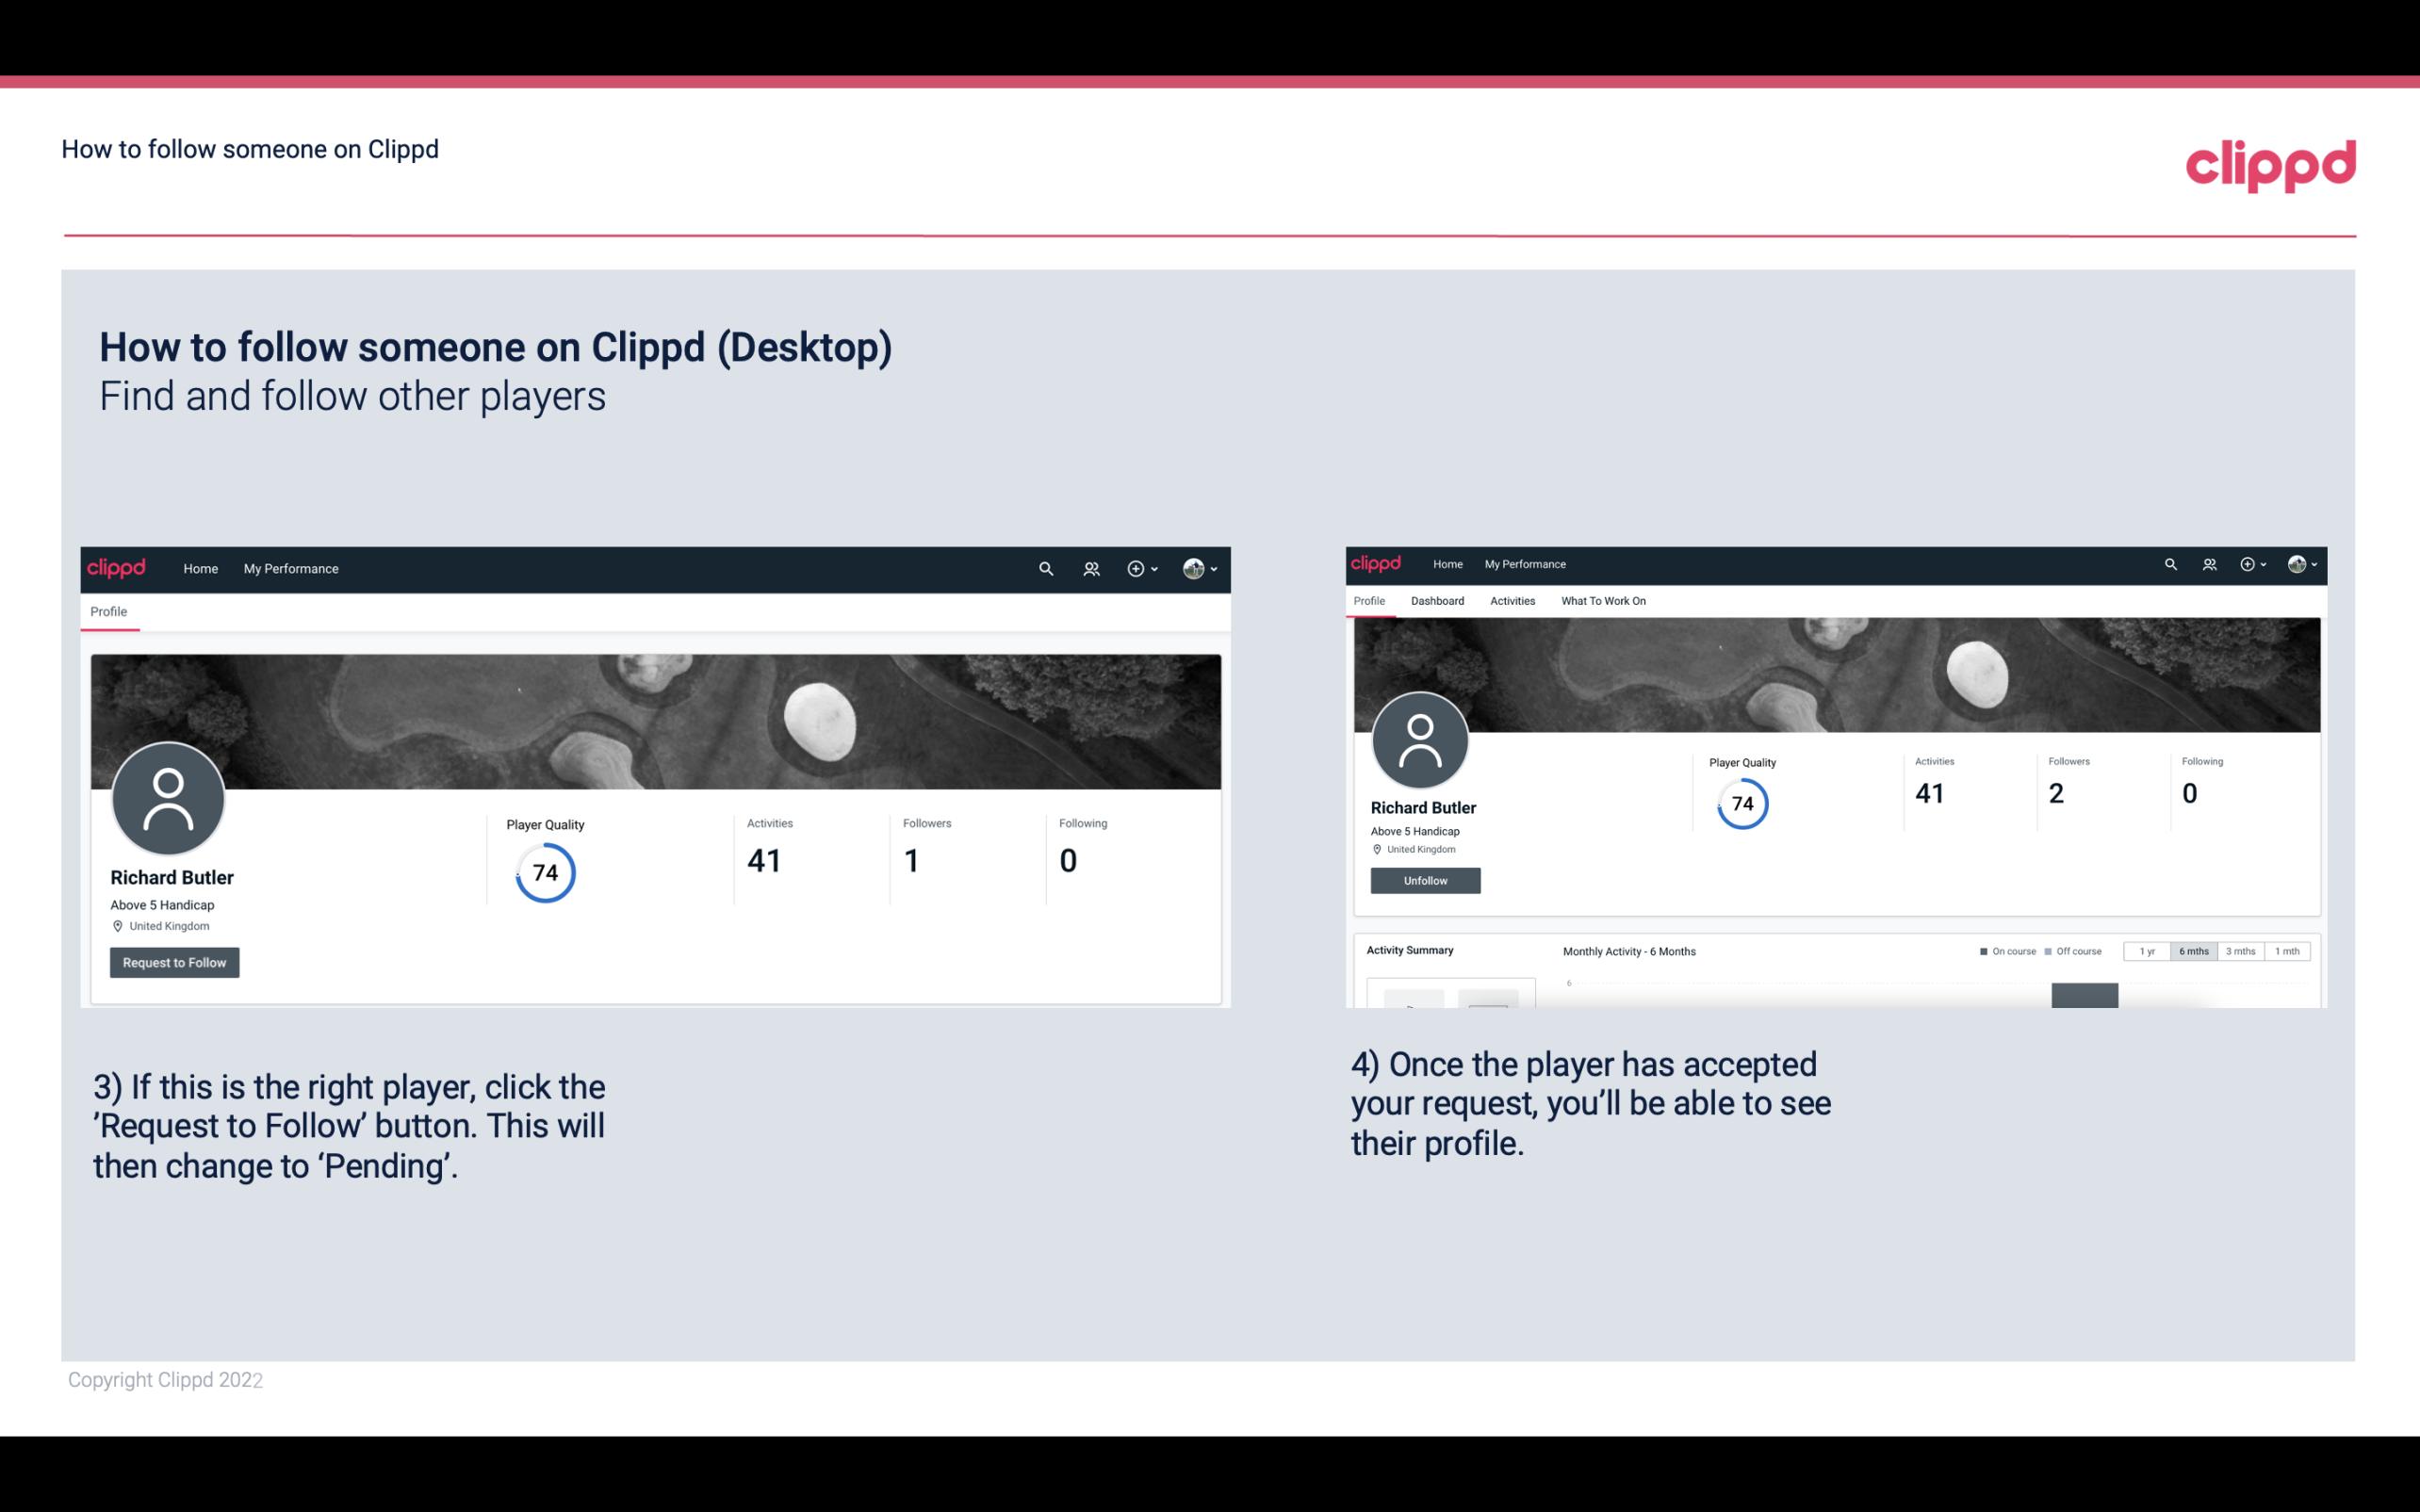
Task: Open the 'My Performance' menu item
Action: (291, 568)
